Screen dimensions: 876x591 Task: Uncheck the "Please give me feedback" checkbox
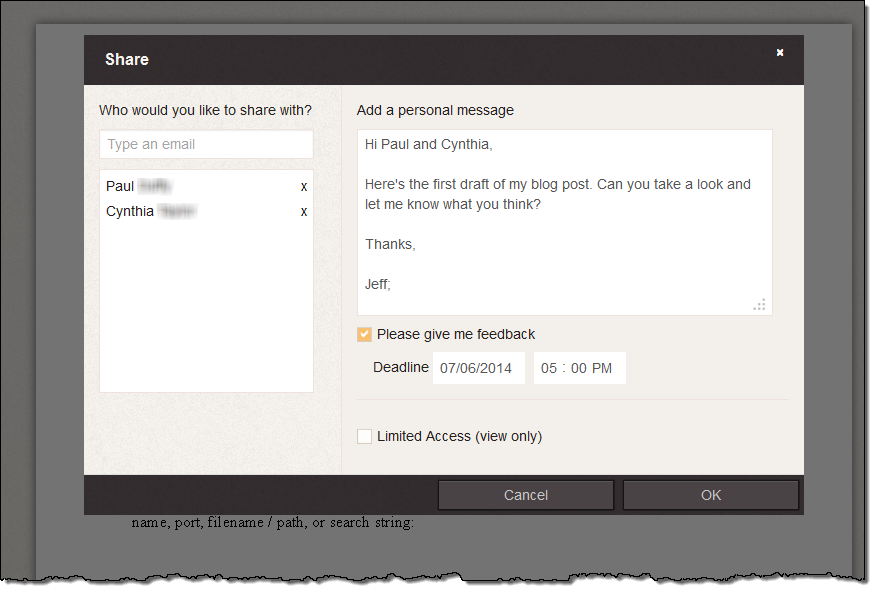click(365, 335)
